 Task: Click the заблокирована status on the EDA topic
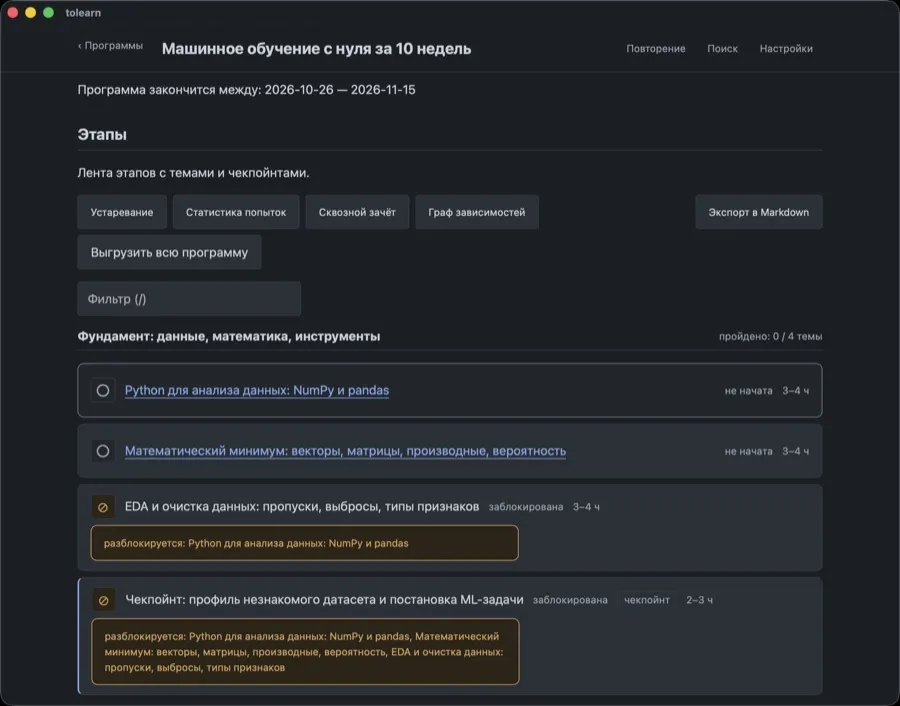526,507
